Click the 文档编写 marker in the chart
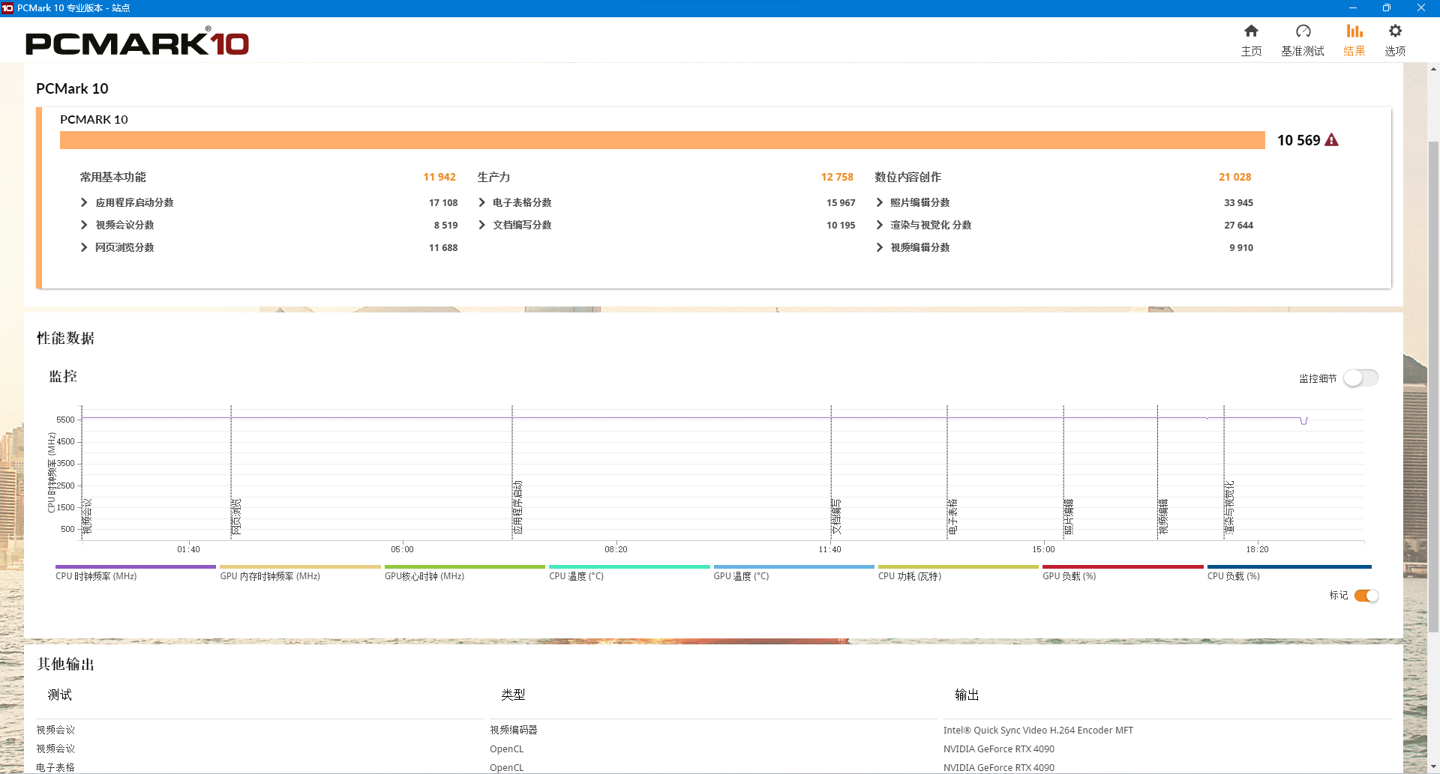 click(x=836, y=517)
